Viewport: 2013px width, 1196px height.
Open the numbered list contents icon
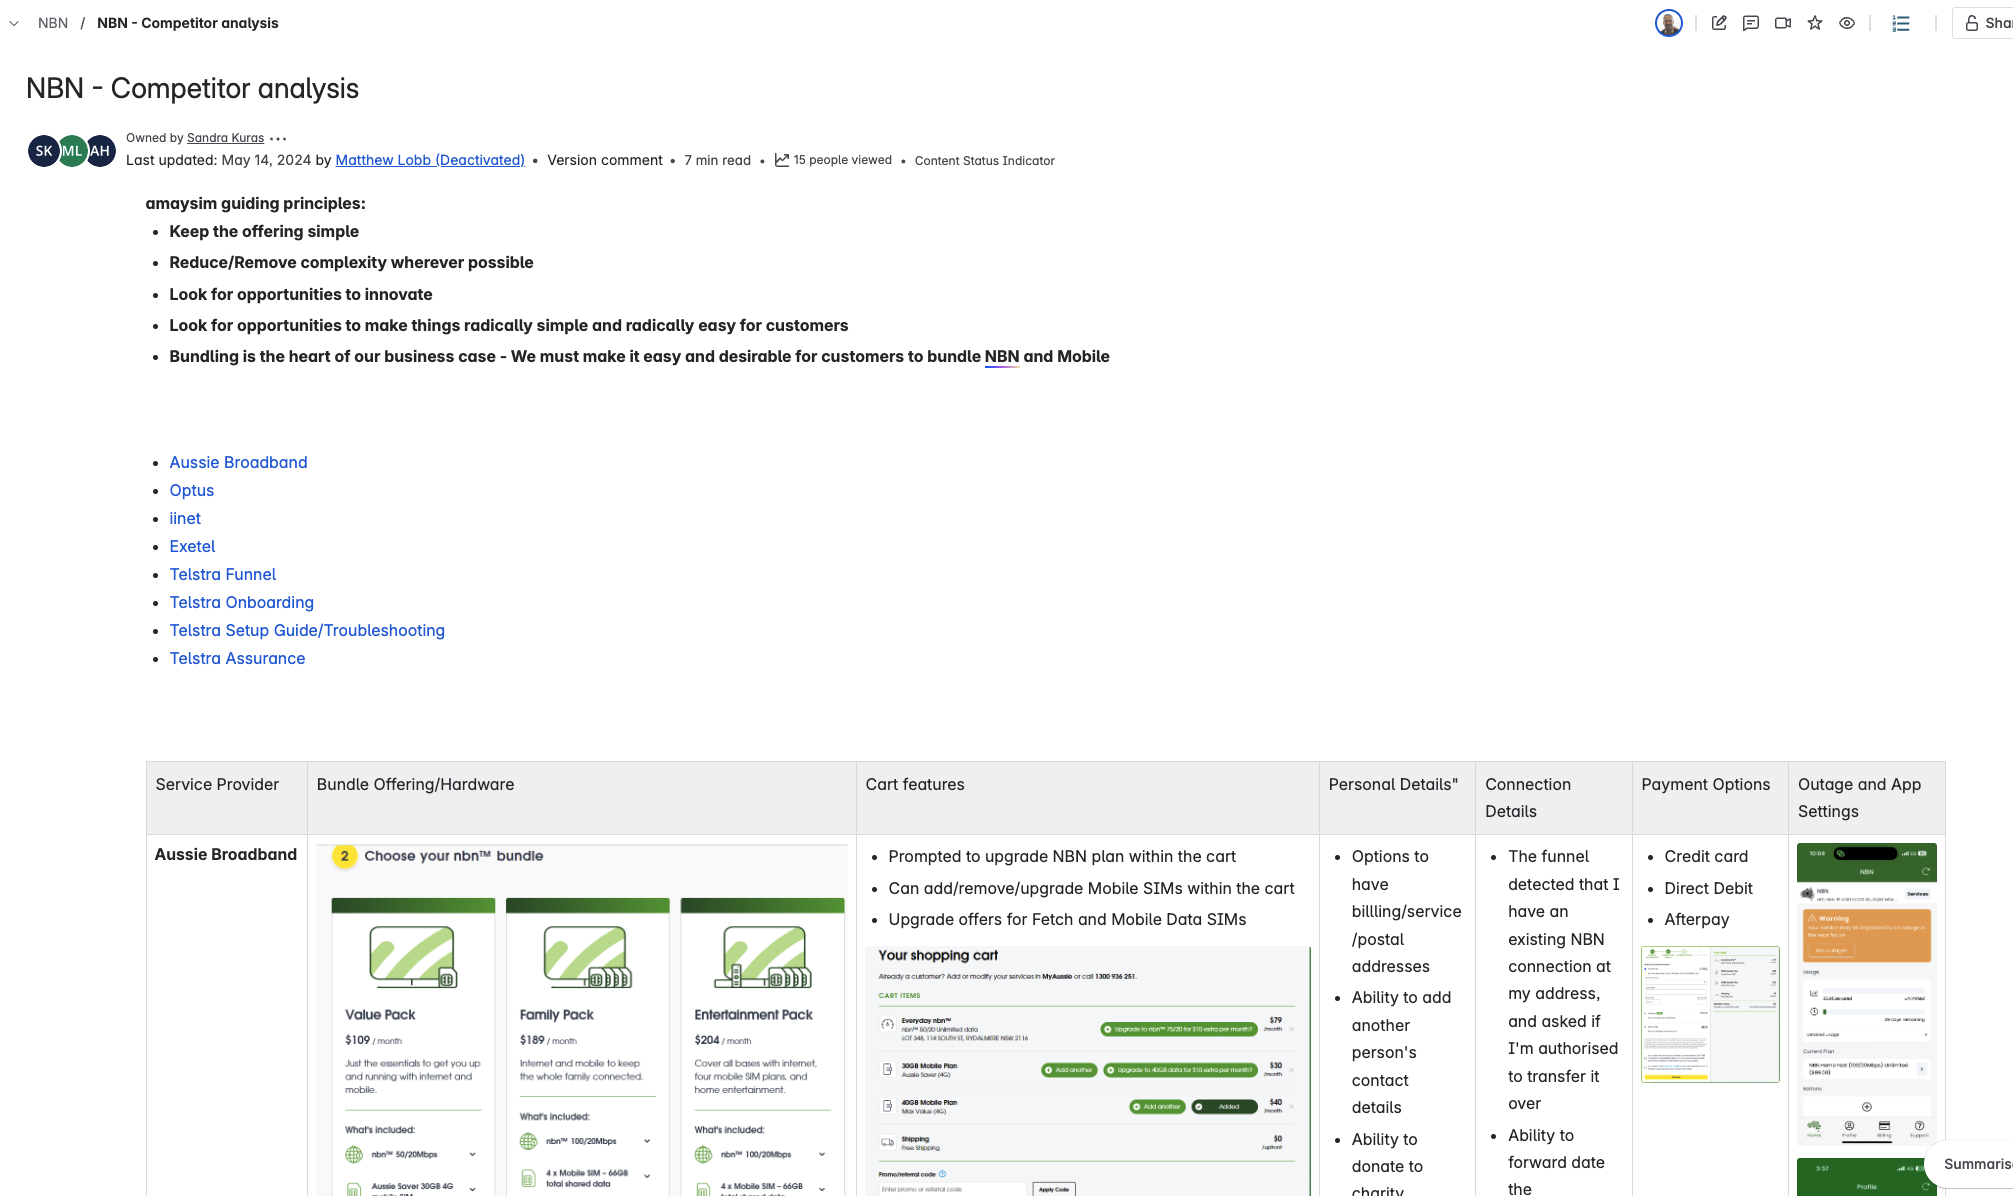[1901, 23]
